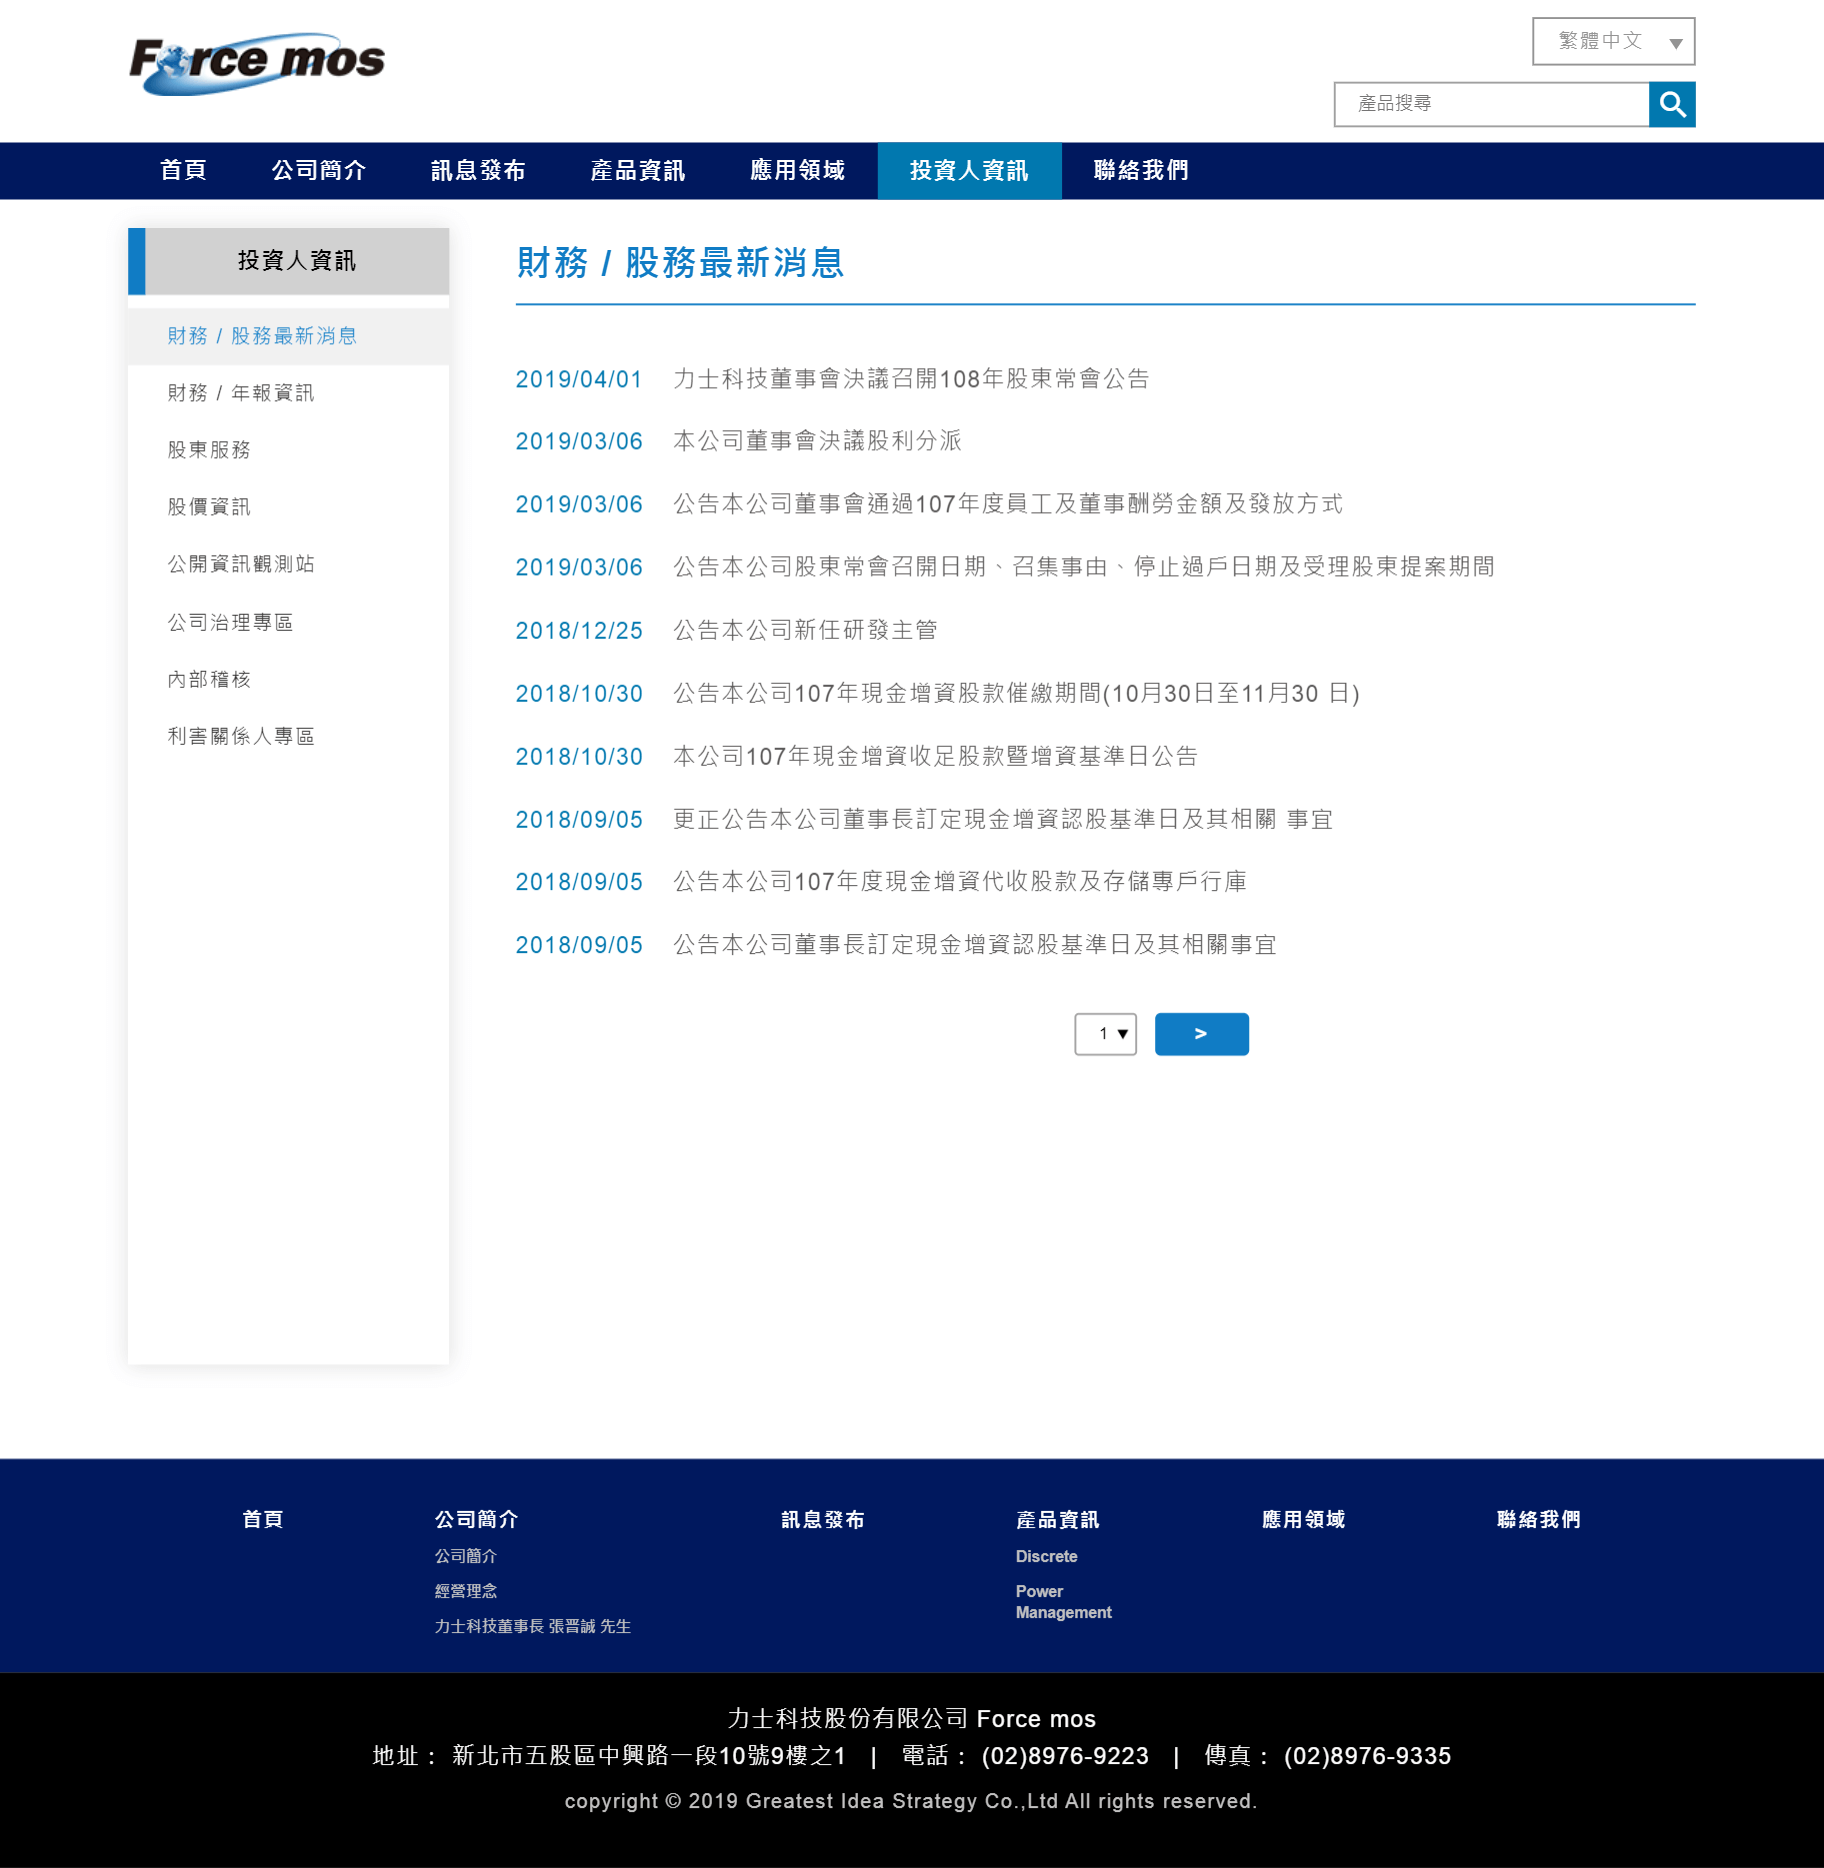Open 內部稽核 in sidebar
The width and height of the screenshot is (1824, 1868).
288,679
